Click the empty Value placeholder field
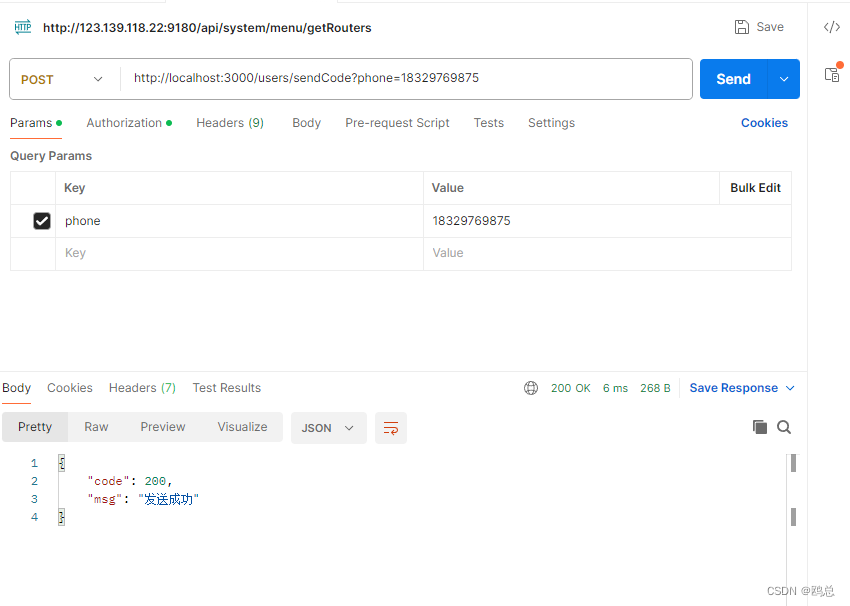 (607, 254)
